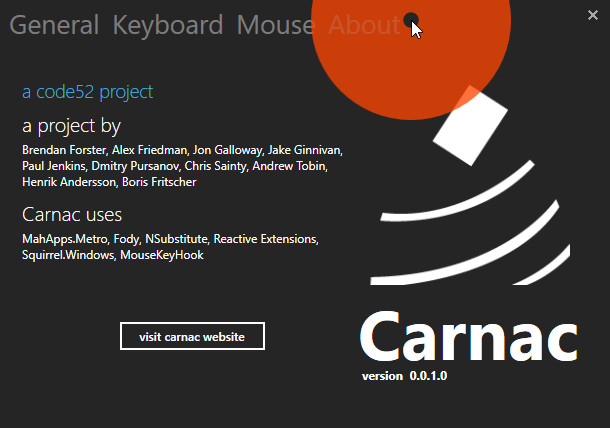The width and height of the screenshot is (610, 428).
Task: Select the Mouse tab
Action: point(275,25)
